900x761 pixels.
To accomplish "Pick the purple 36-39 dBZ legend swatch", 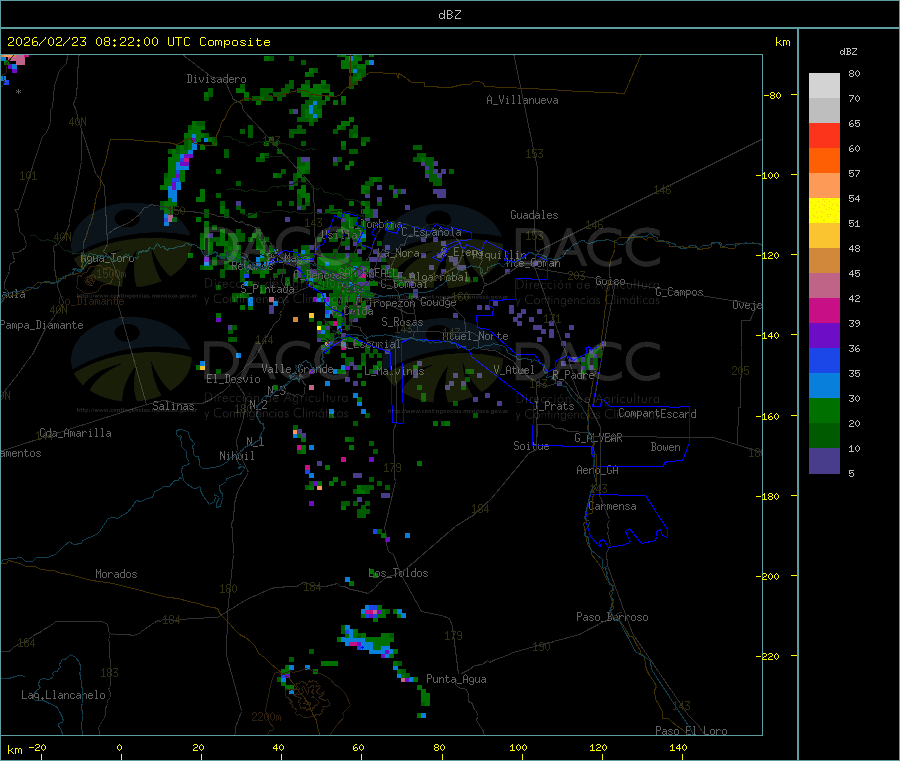I will (x=824, y=335).
